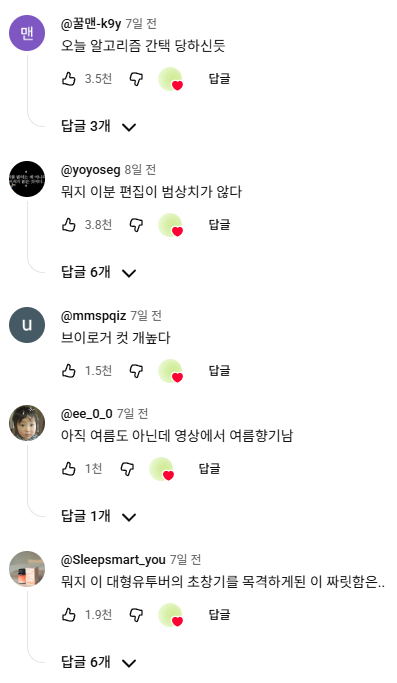Screen dimensions: 397x683
Task: Open the @Sleepsmart_you channel link
Action: (x=113, y=560)
